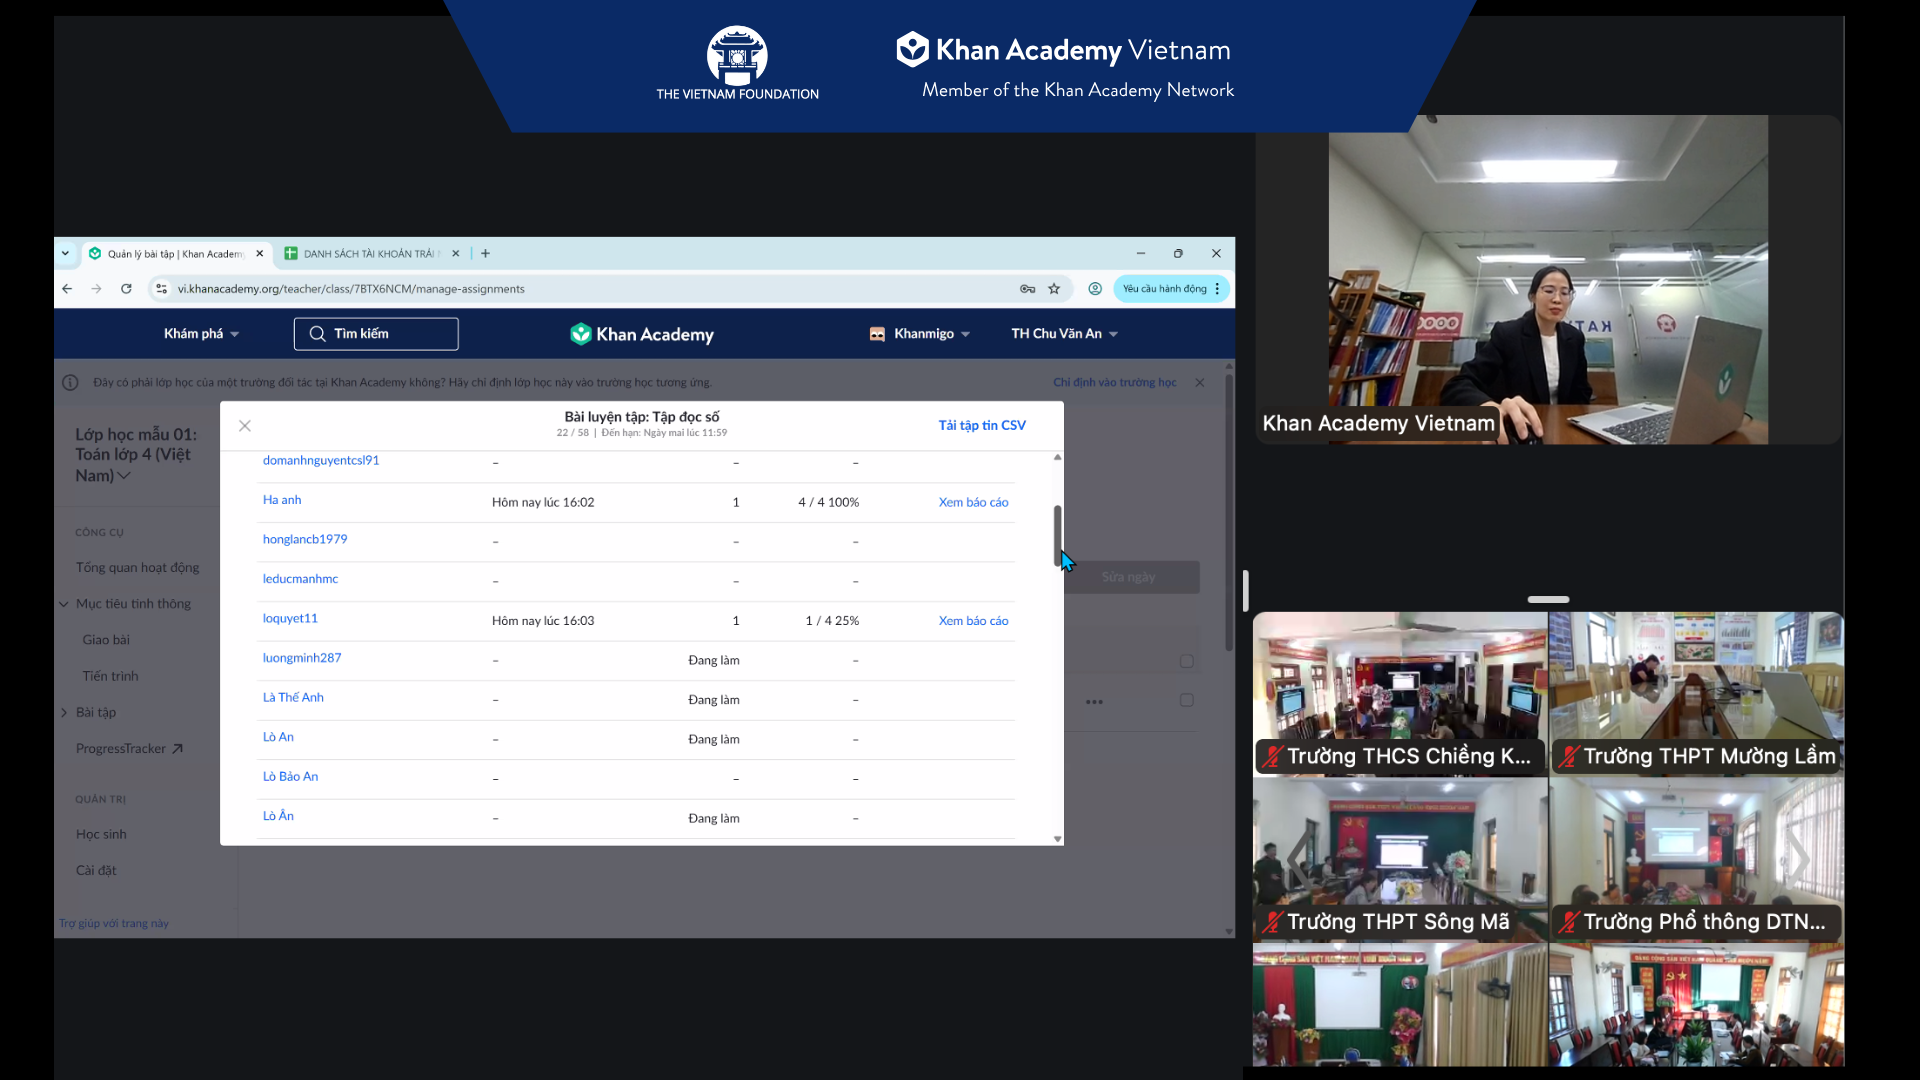Image resolution: width=1920 pixels, height=1080 pixels.
Task: Click the Khan Academy logo in header
Action: [x=642, y=334]
